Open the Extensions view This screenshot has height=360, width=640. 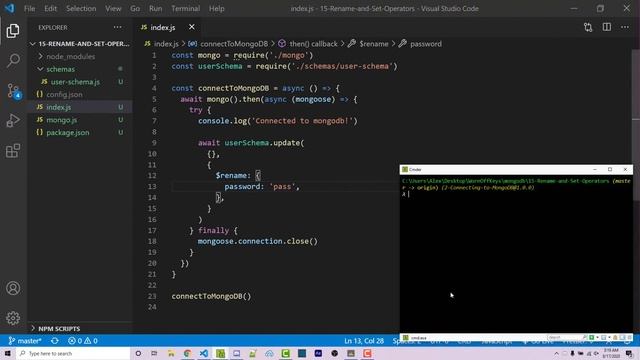pyautogui.click(x=13, y=151)
